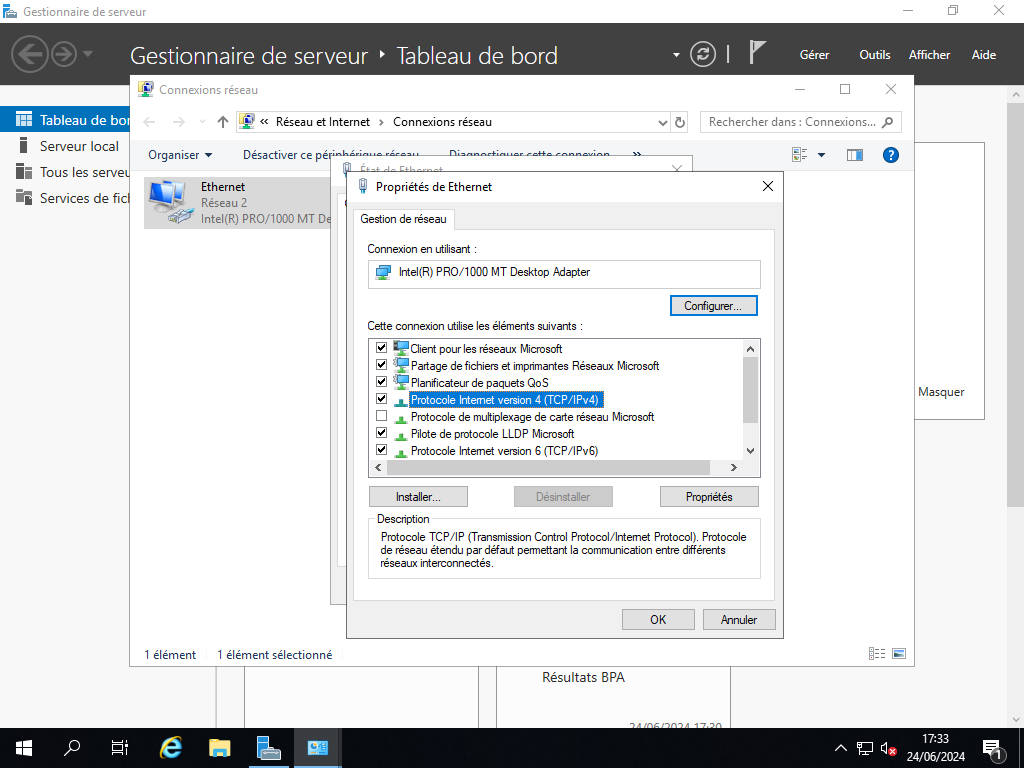Click the Server Manager refresh icon
The image size is (1024, 768).
[704, 54]
